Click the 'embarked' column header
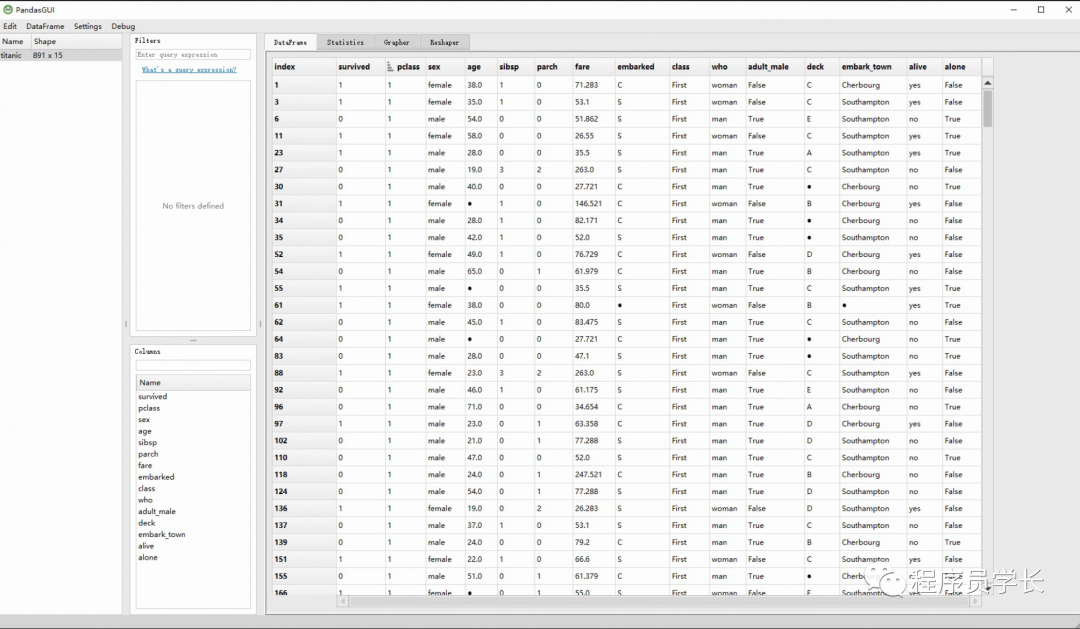Viewport: 1080px width, 629px height. pos(642,67)
